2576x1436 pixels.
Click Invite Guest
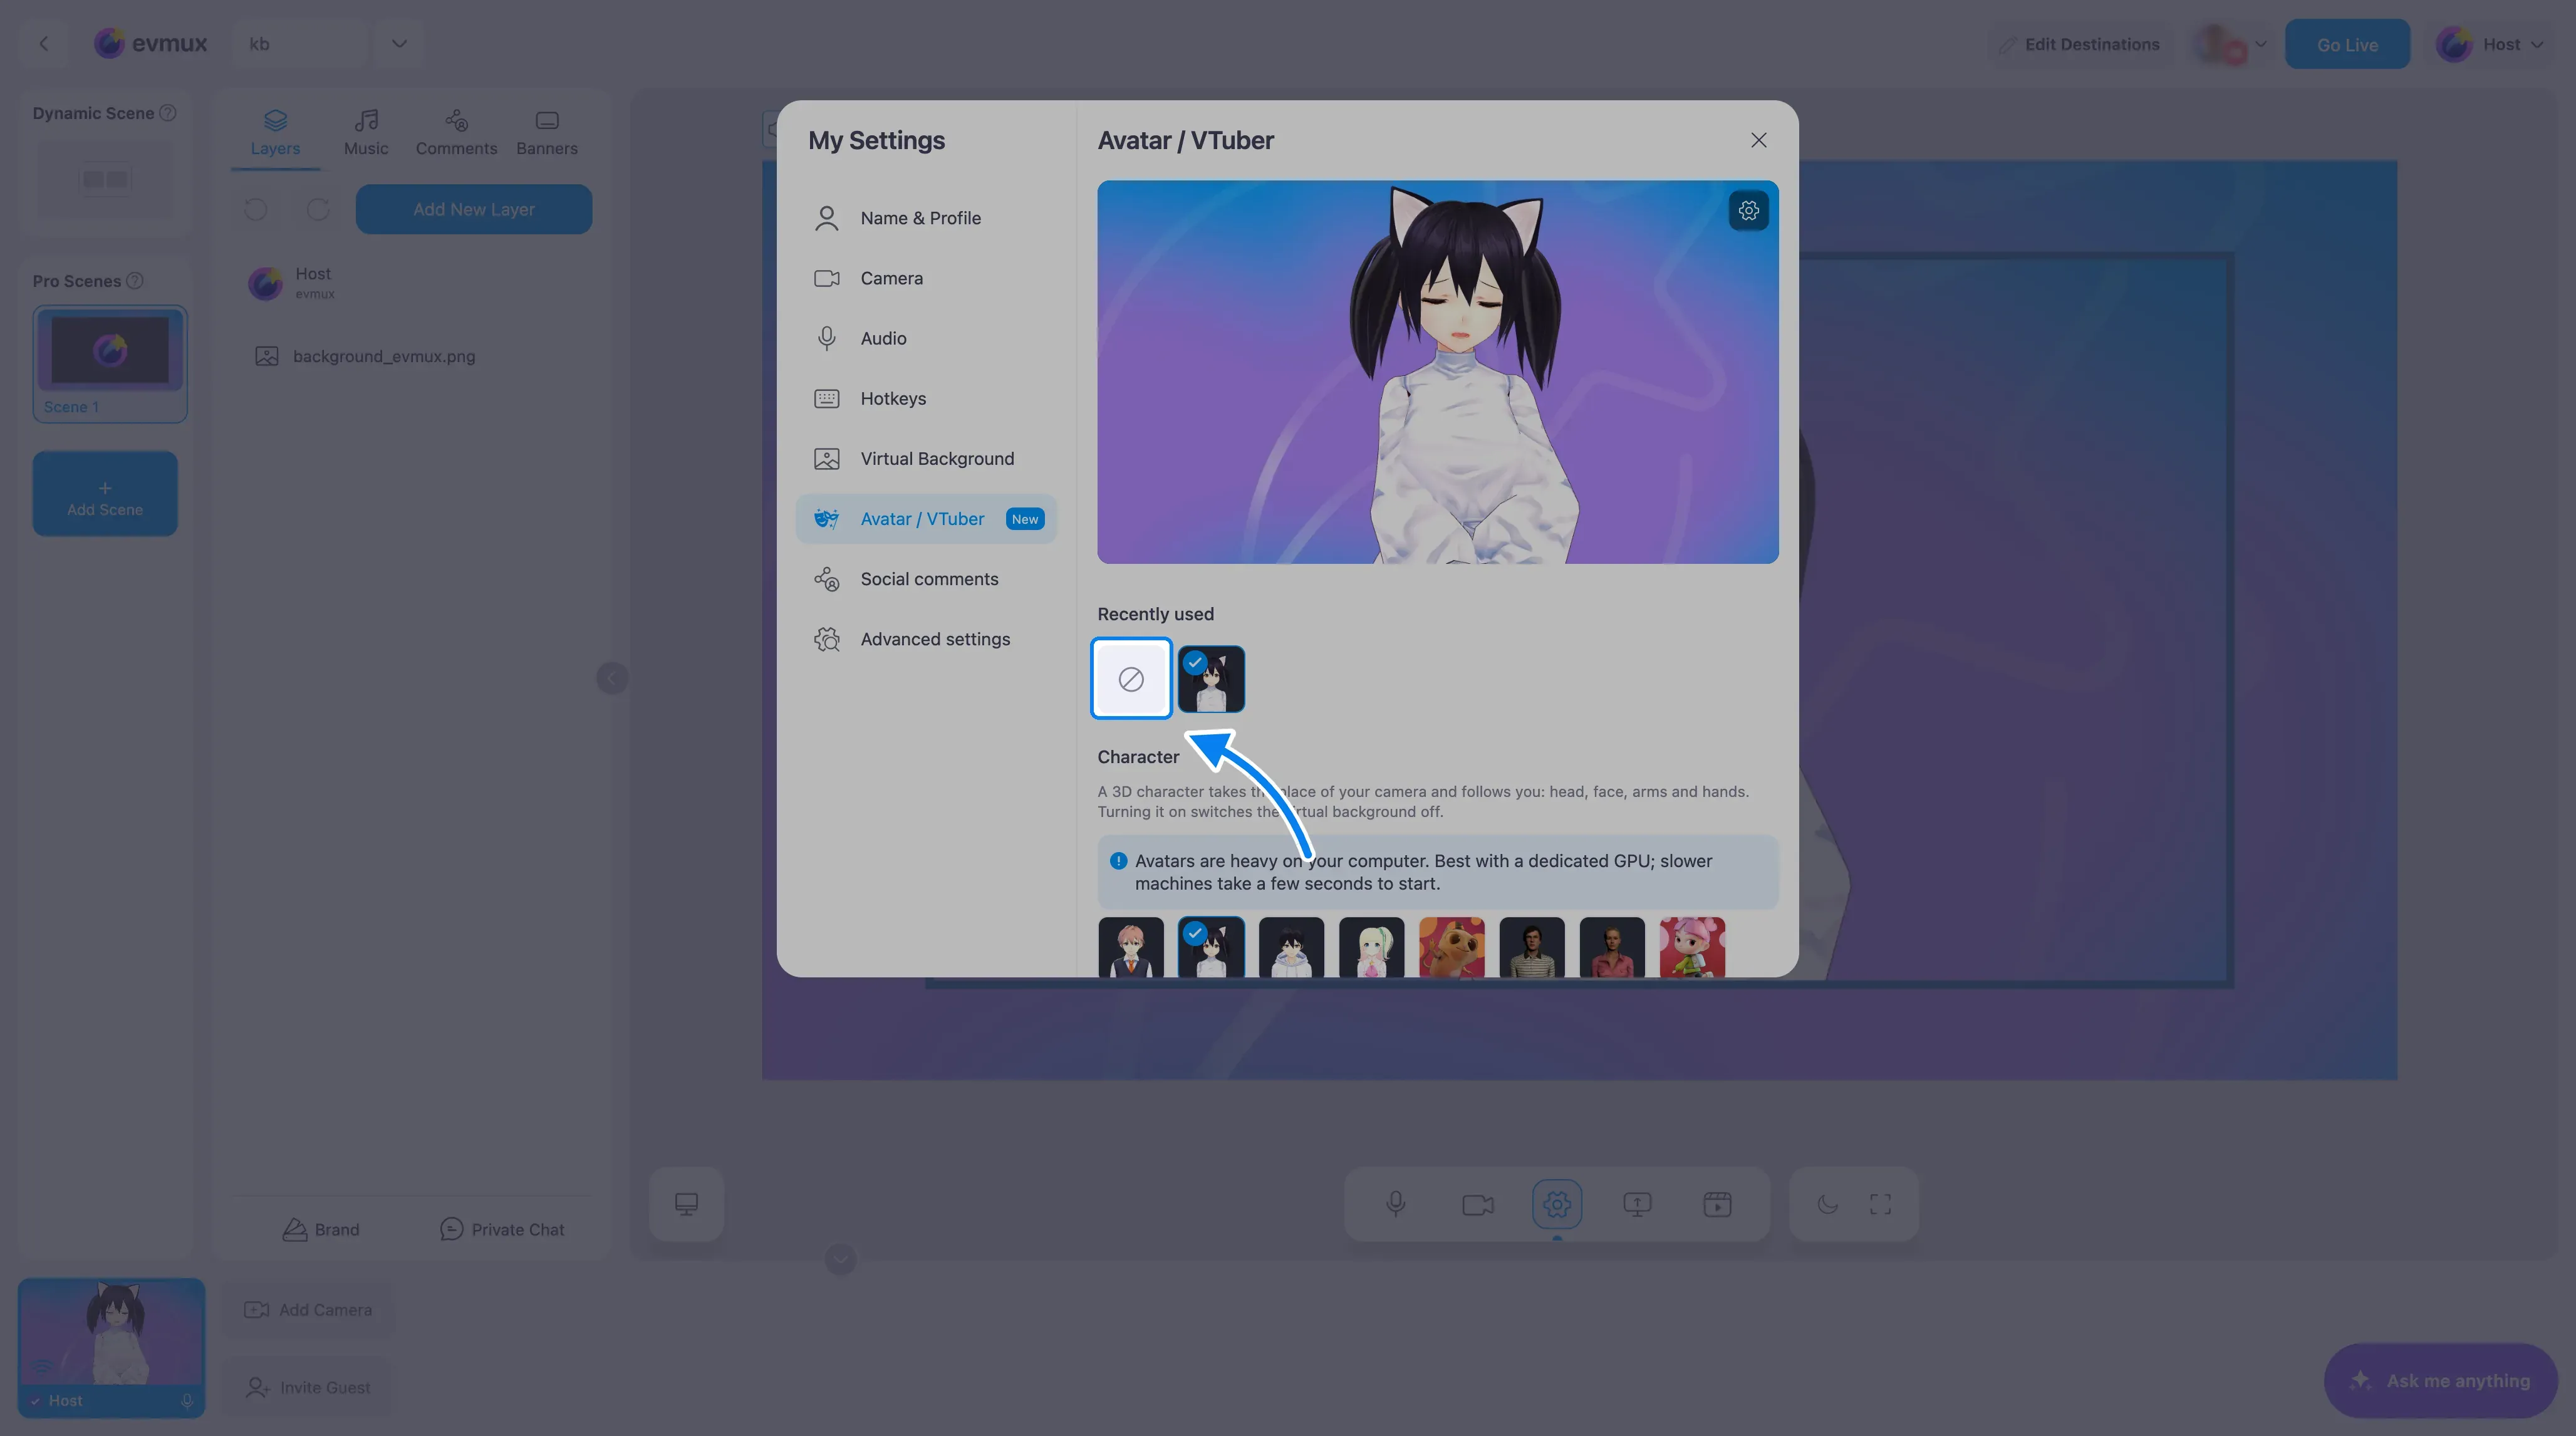pyautogui.click(x=308, y=1387)
